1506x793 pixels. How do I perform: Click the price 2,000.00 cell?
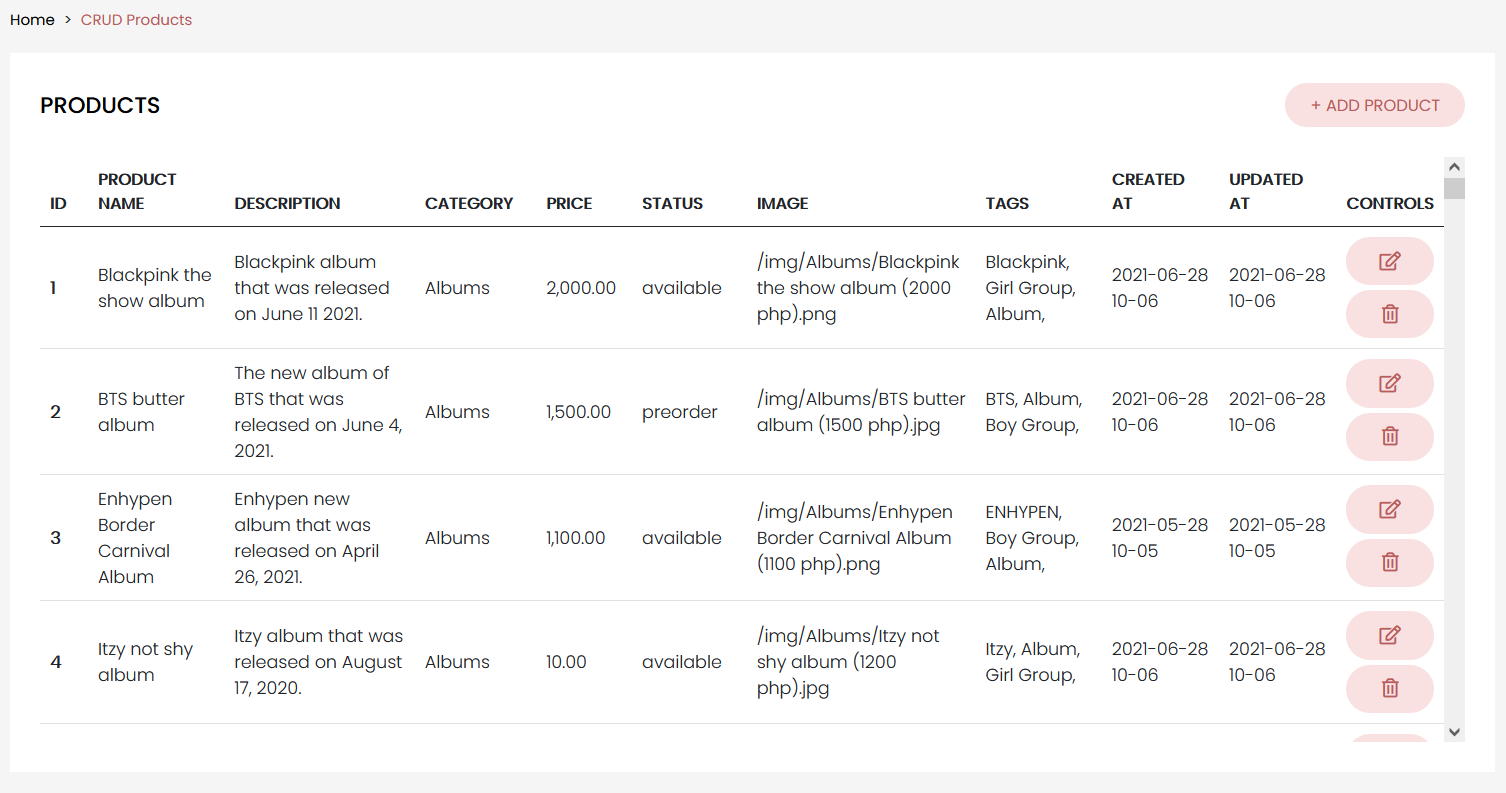coord(581,288)
